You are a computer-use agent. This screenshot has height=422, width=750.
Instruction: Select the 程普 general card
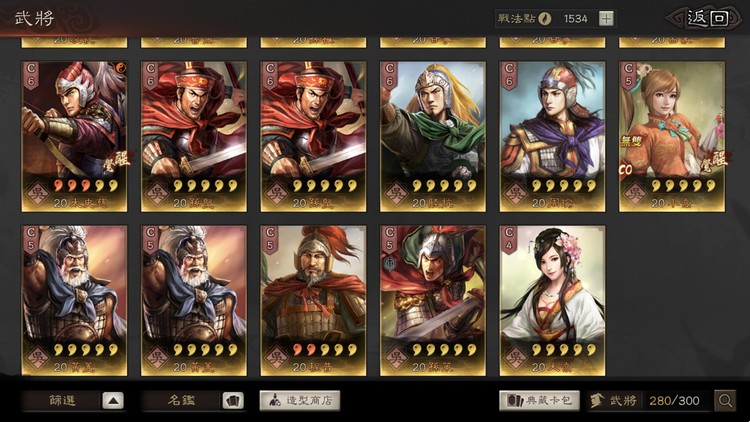pyautogui.click(x=313, y=301)
